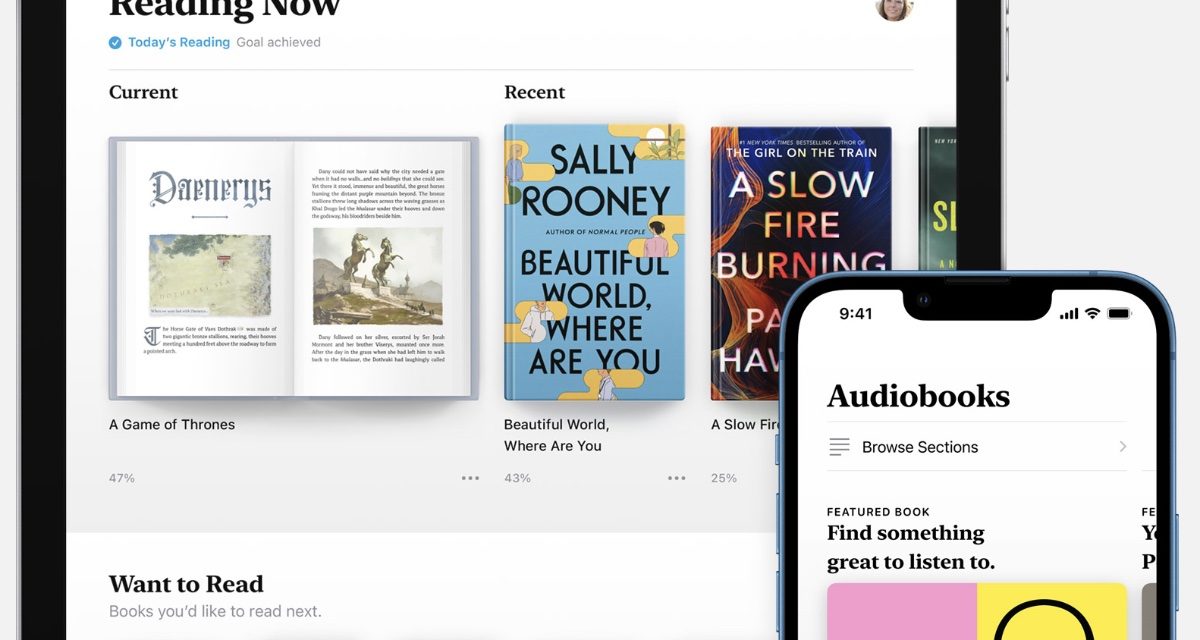Viewport: 1200px width, 640px height.
Task: Click the A Game of Thrones title text
Action: pos(172,425)
